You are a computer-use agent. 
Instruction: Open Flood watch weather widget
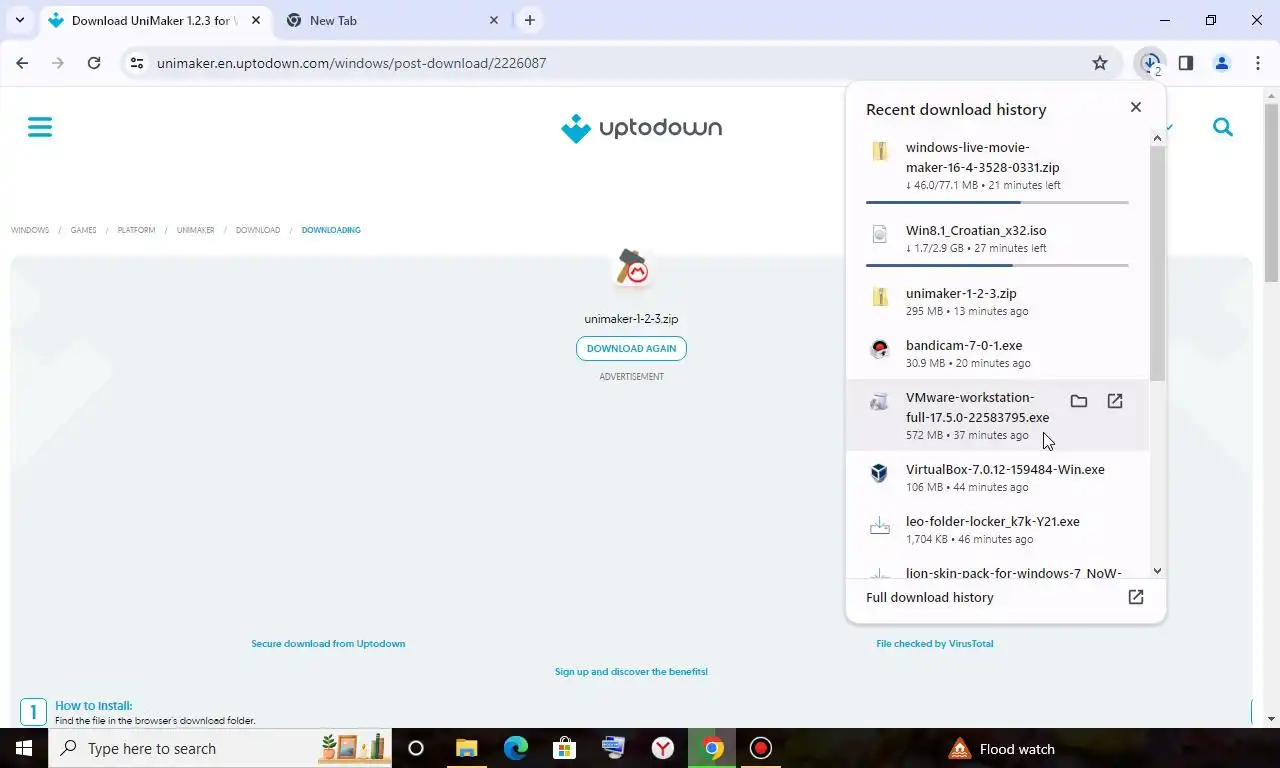pos(1001,749)
